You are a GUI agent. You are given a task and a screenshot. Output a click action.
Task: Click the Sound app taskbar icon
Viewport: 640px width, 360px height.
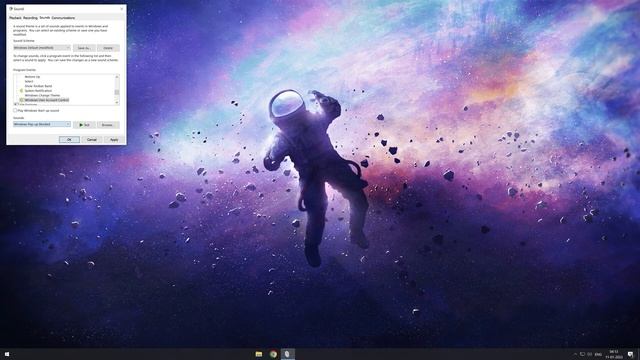[287, 354]
